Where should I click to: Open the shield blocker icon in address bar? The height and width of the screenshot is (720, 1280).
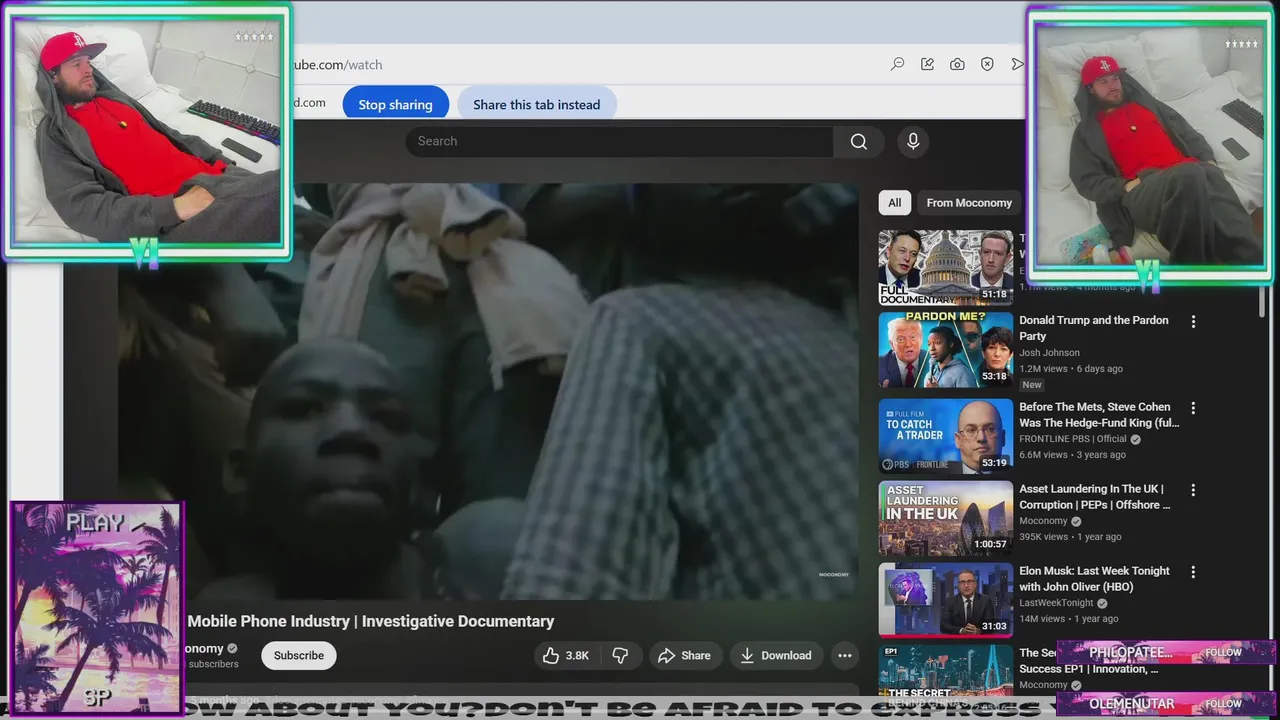(987, 64)
